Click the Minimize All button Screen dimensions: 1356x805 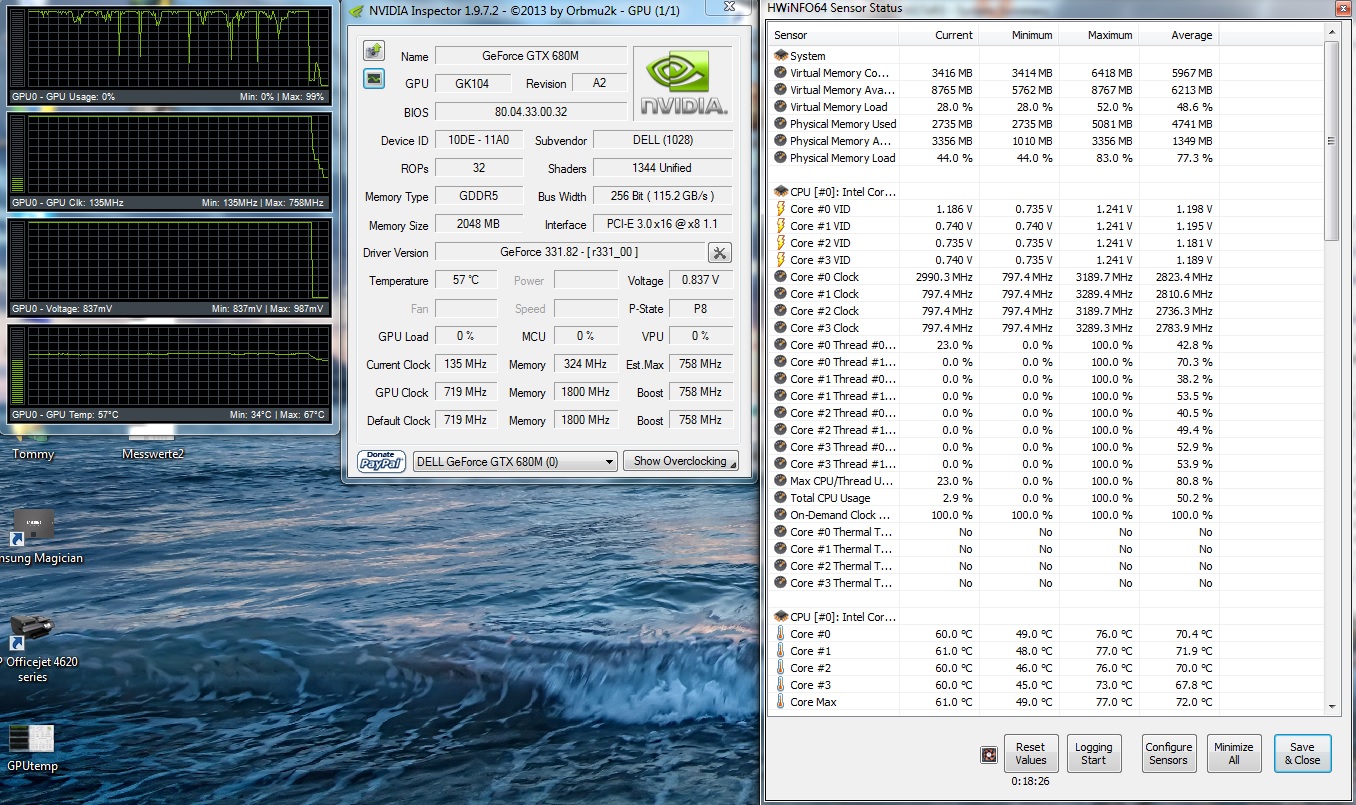1234,753
